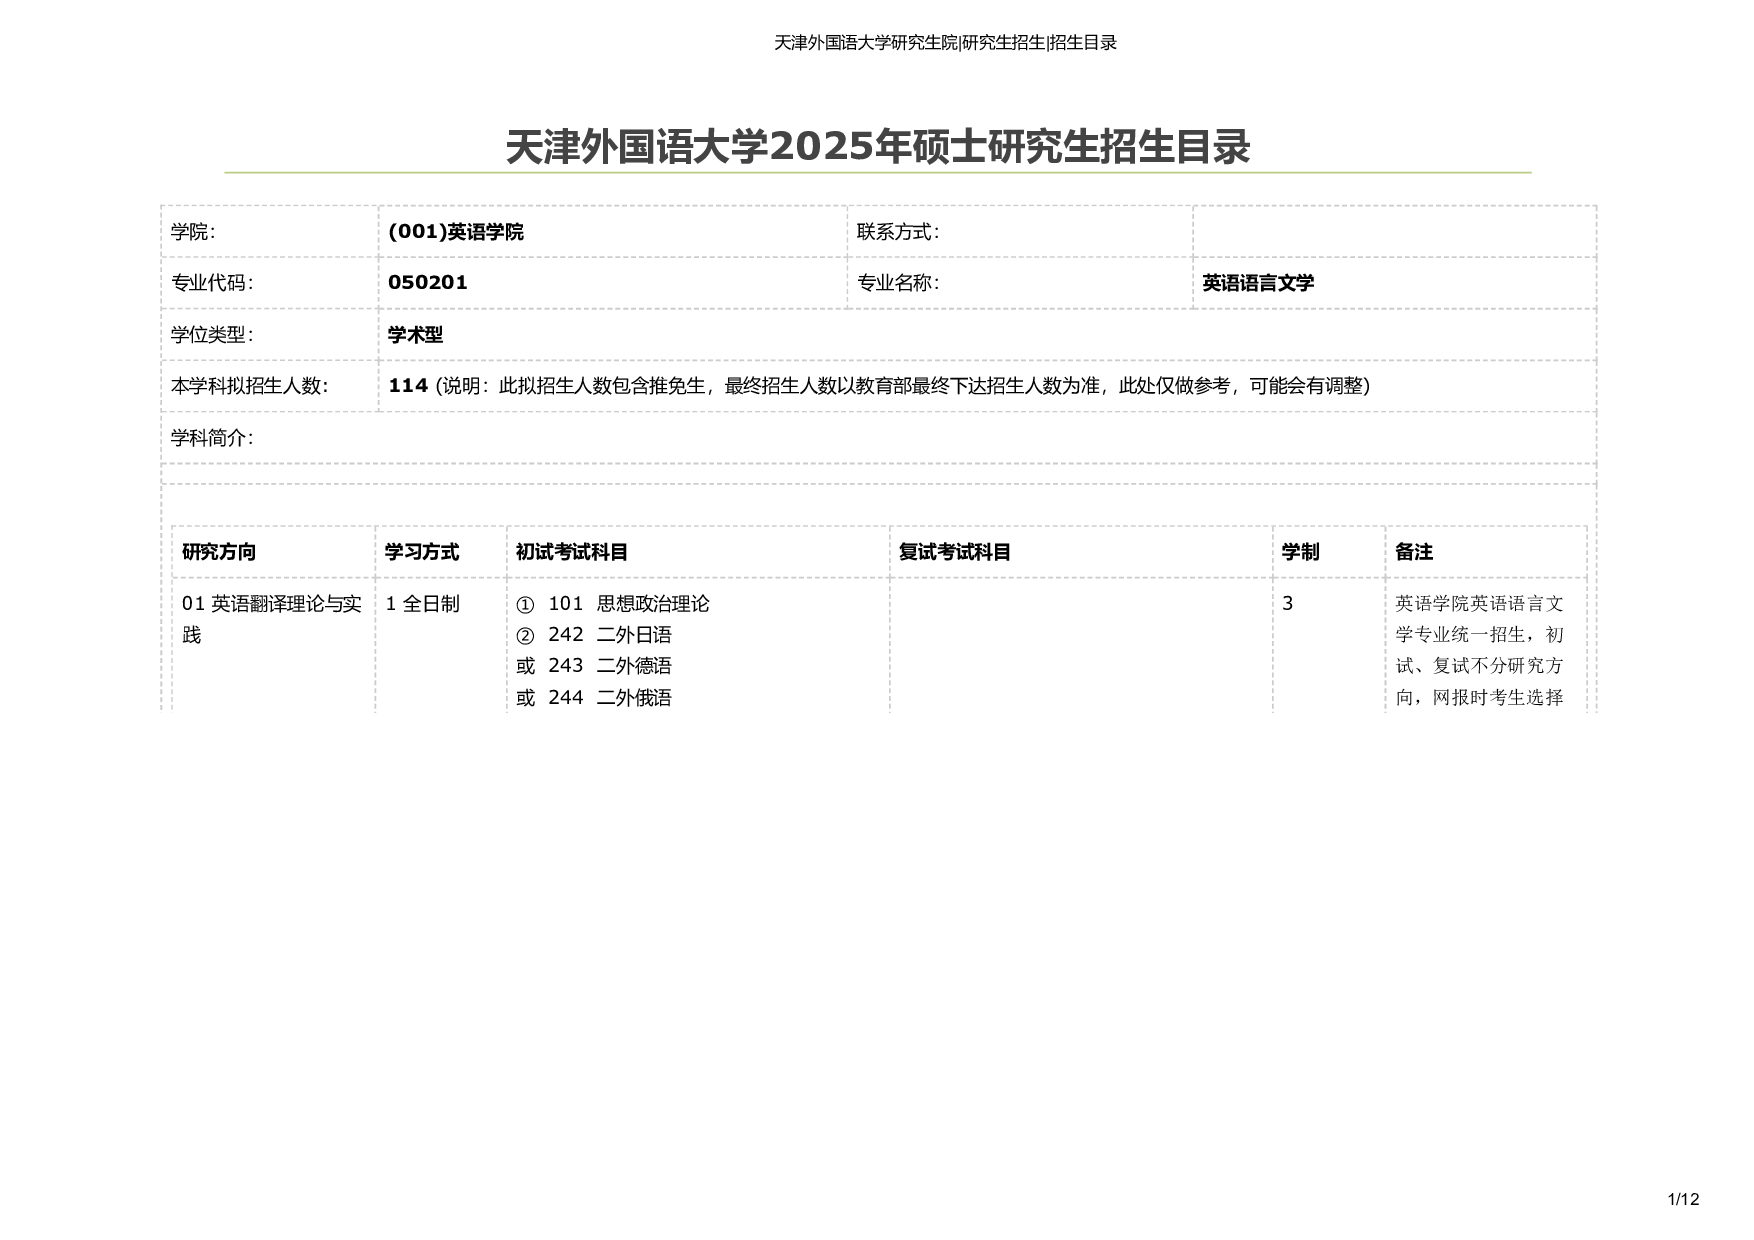Click the 学科简介: label

click(212, 438)
